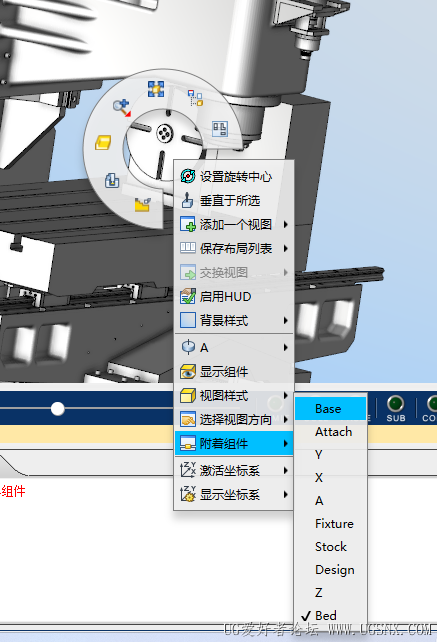Click the yellow edit section radial icon
Viewport: 437px width, 642px height.
[x=143, y=204]
